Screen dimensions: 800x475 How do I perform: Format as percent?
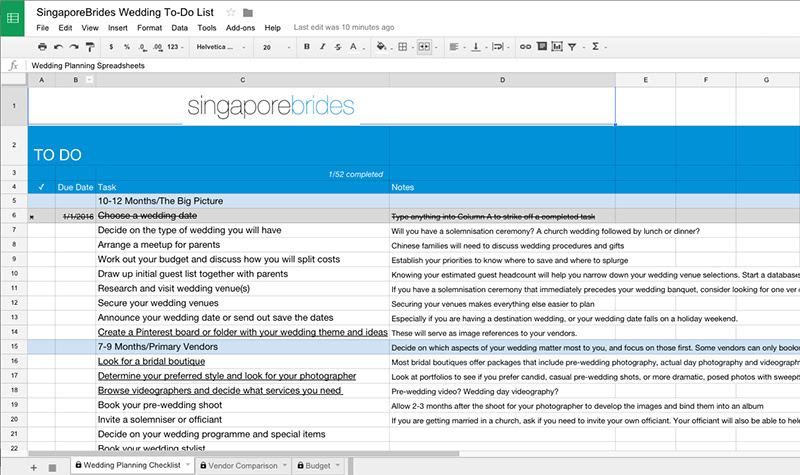click(127, 47)
